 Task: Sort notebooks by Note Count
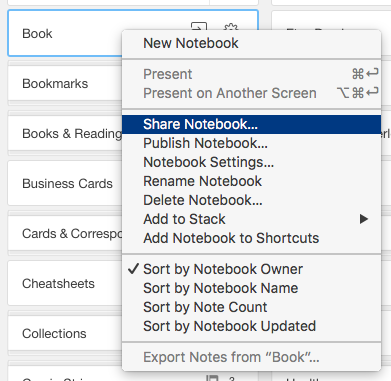coord(252,307)
